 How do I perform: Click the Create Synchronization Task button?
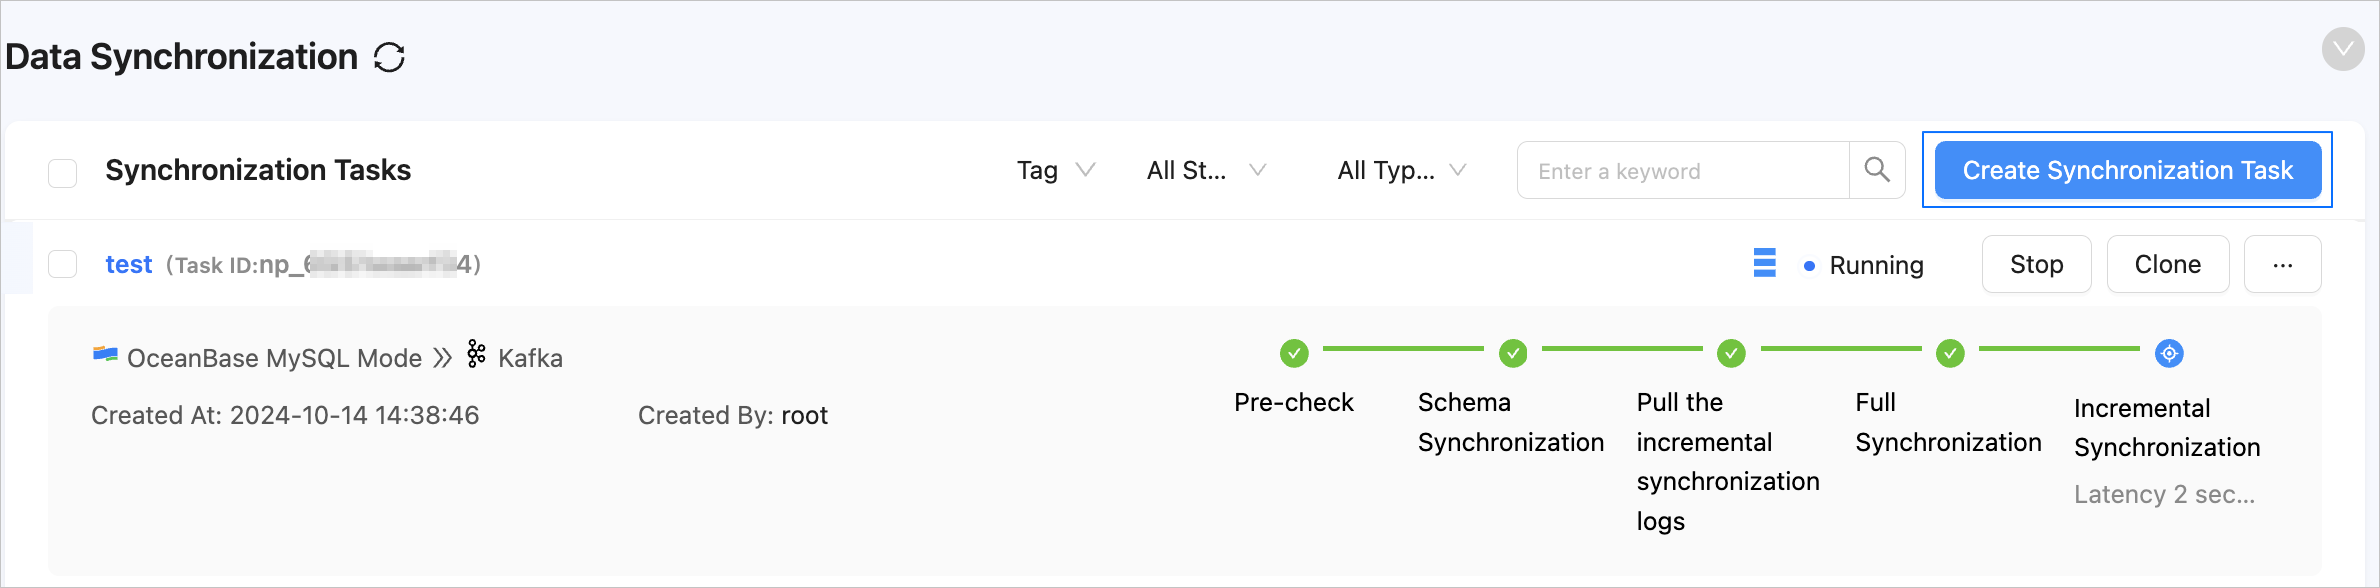tap(2127, 170)
